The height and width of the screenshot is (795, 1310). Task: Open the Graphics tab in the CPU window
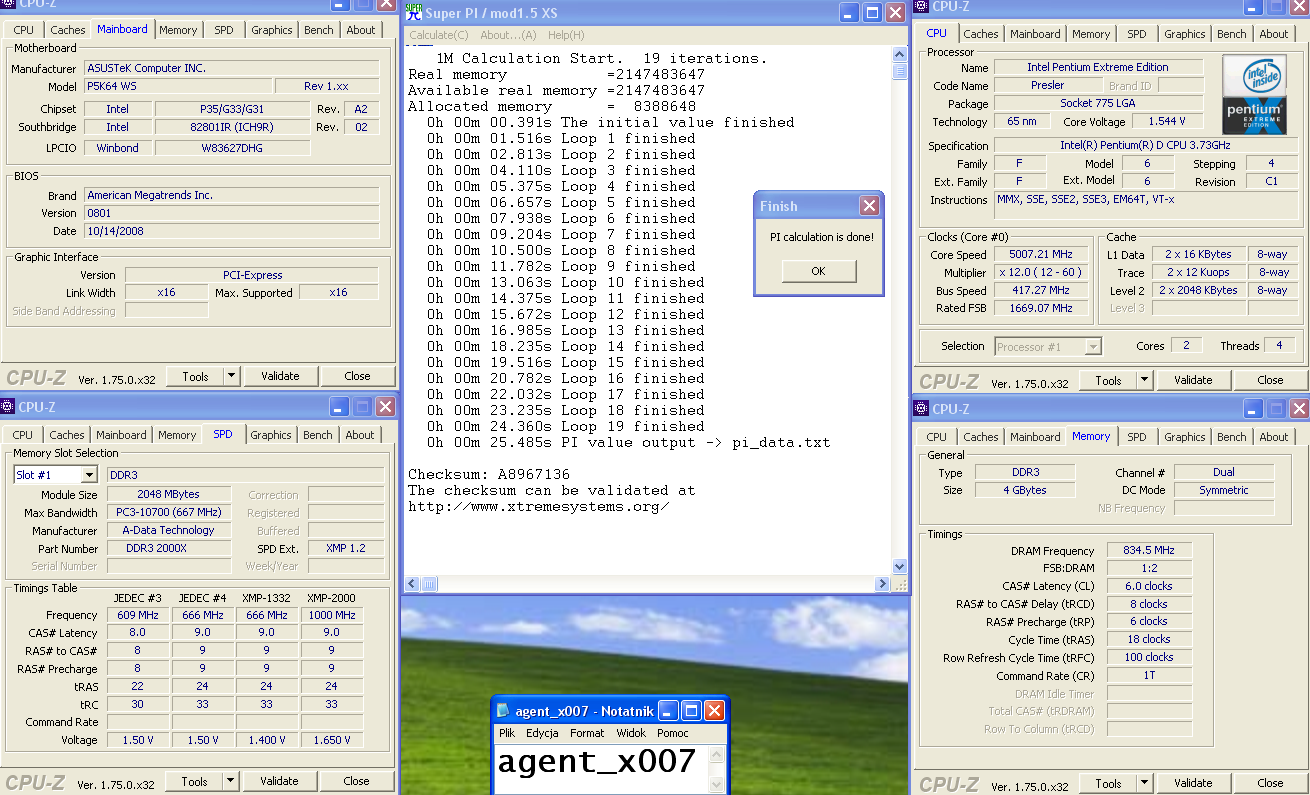tap(1185, 34)
